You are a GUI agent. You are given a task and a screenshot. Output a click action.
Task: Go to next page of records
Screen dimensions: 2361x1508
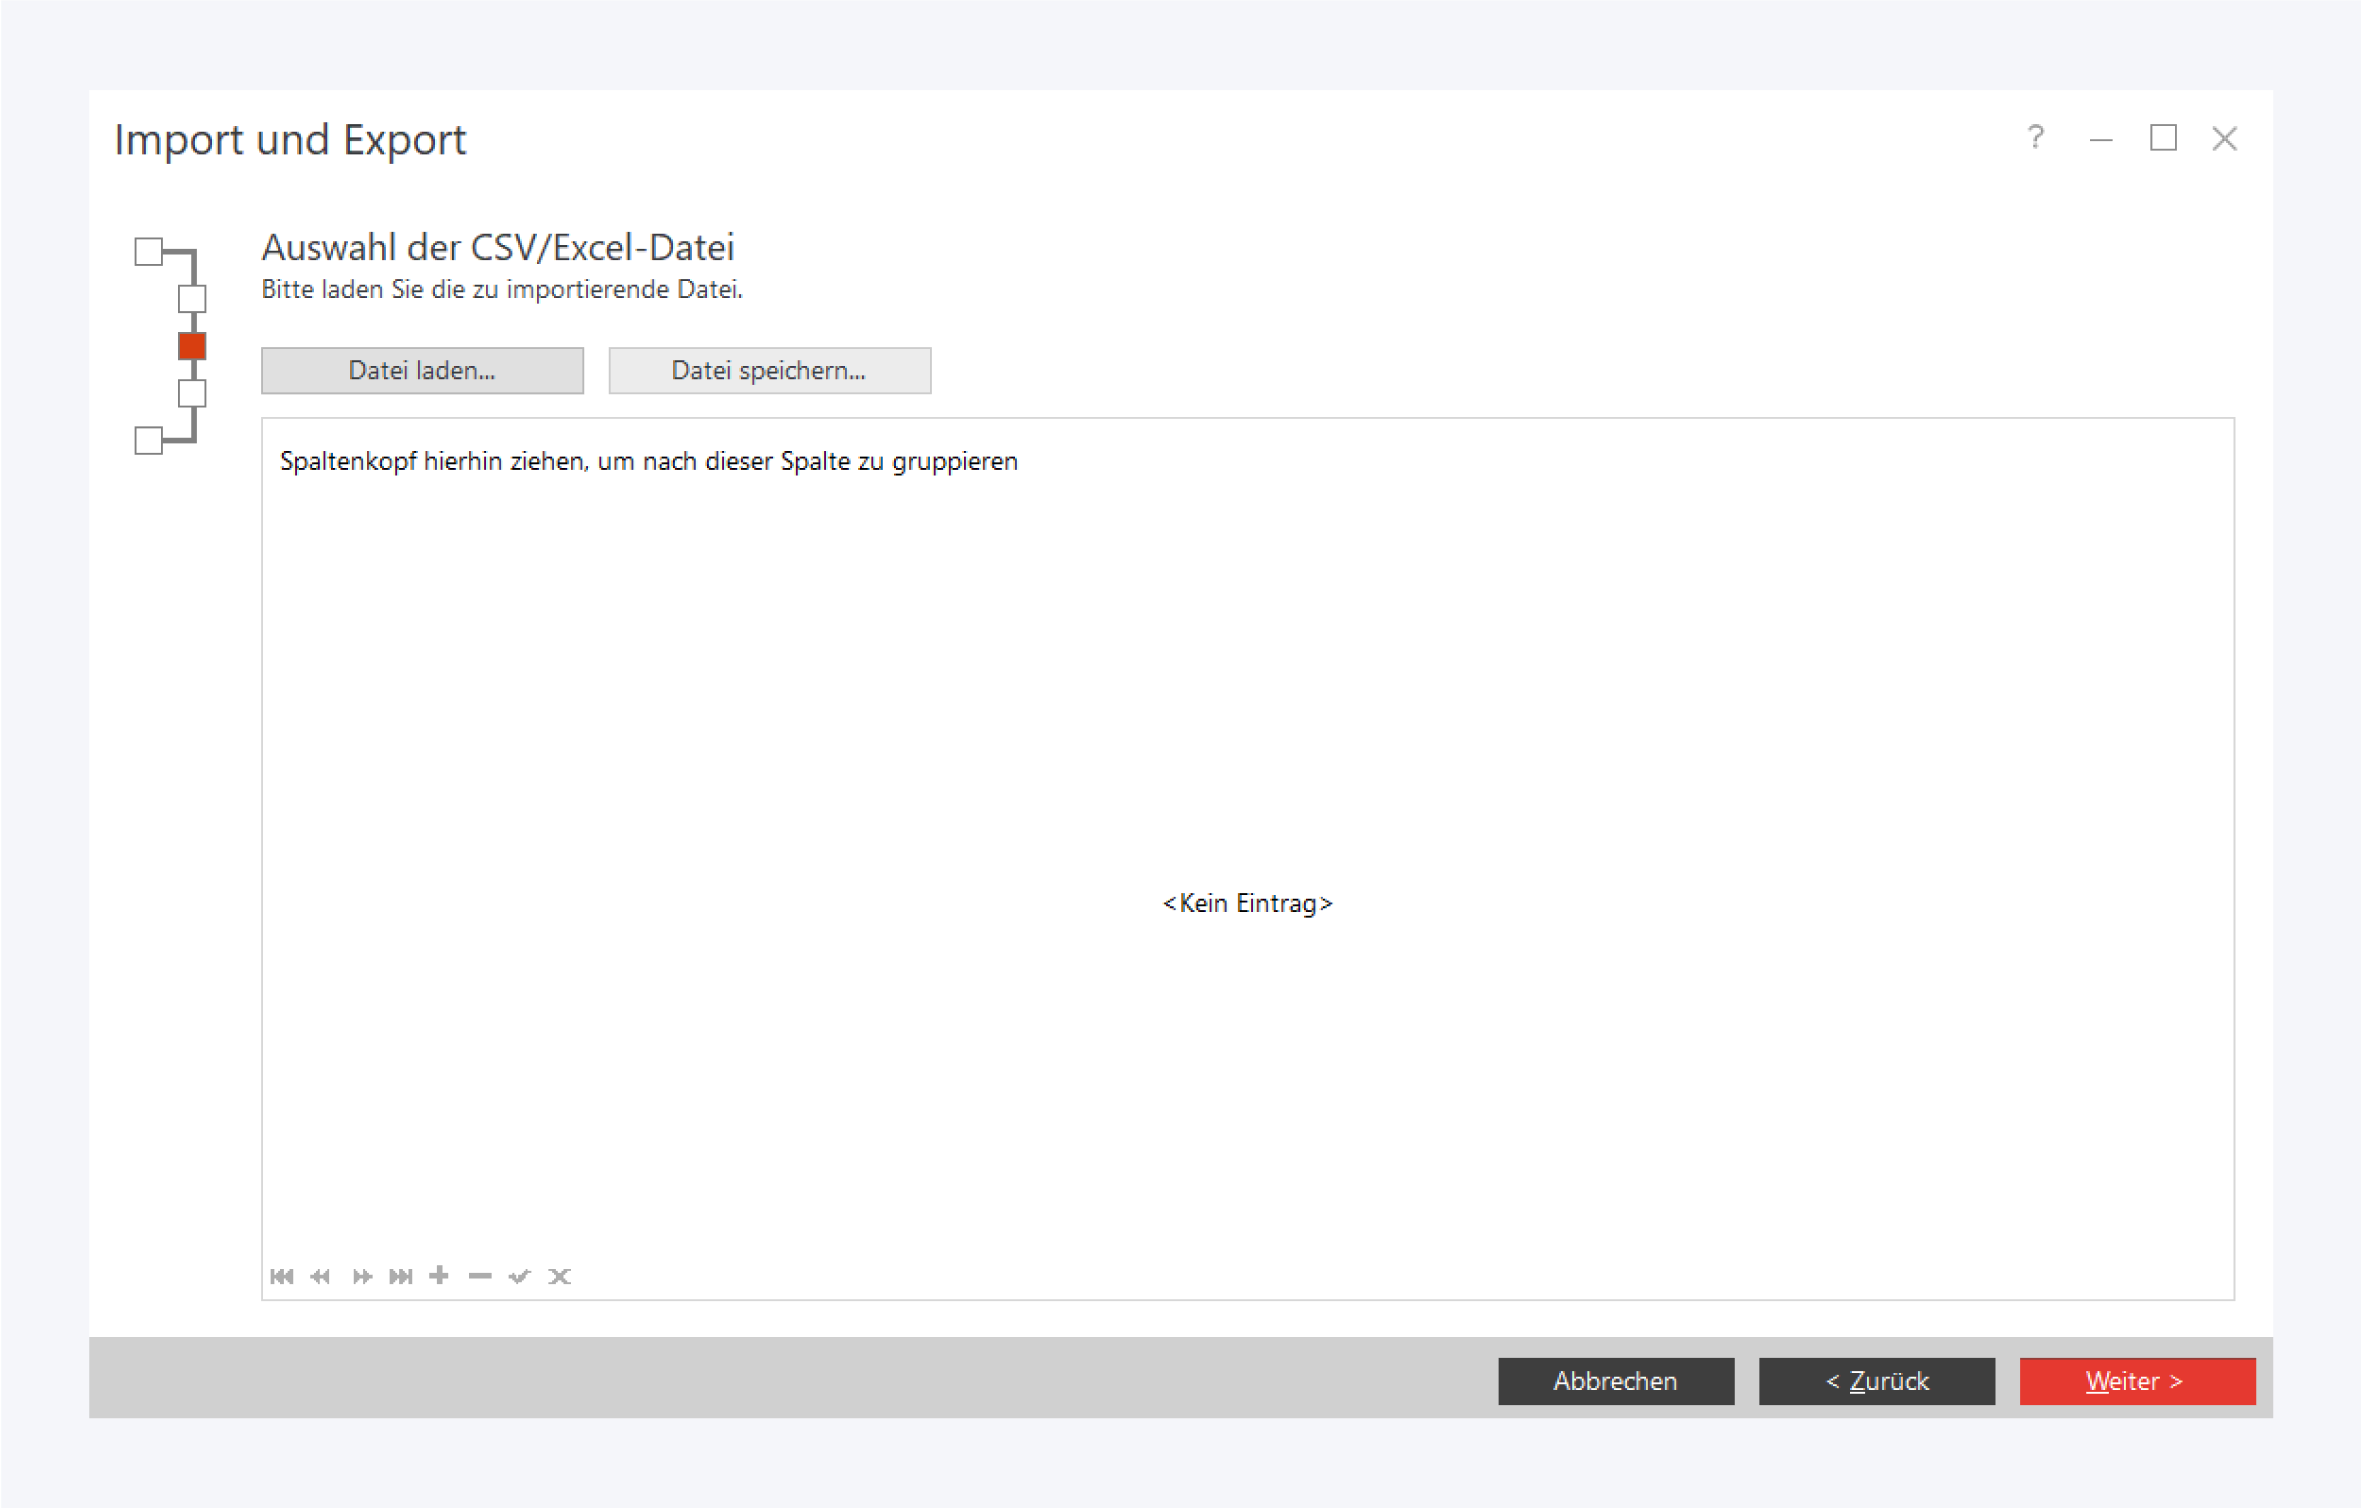[362, 1276]
